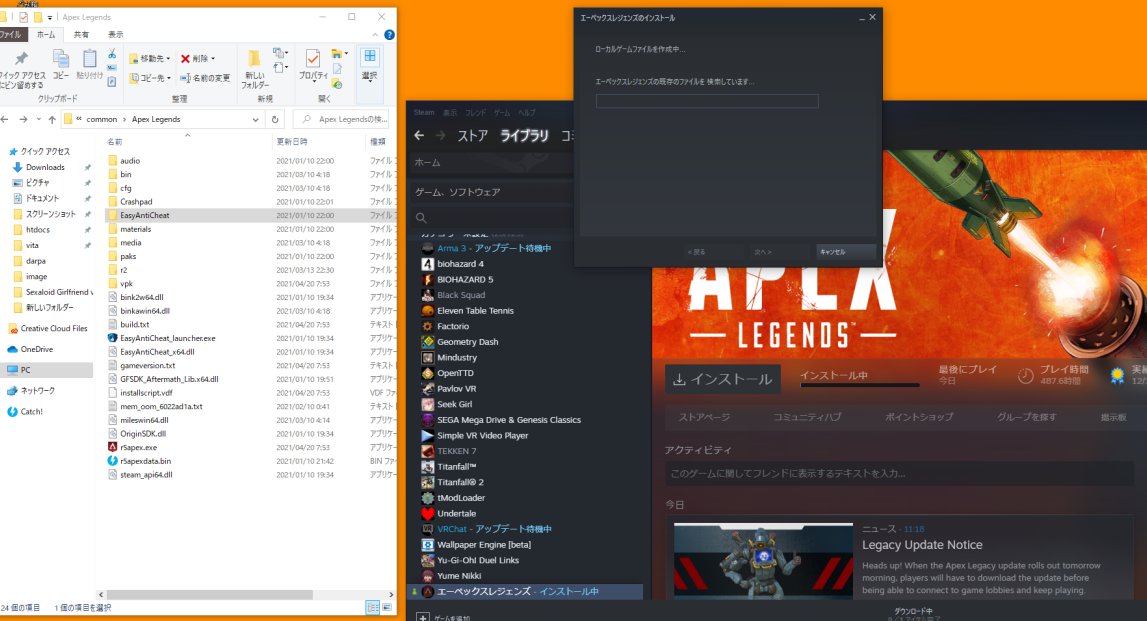Click the Home (ホーム) label in Steam library
Viewport: 1147px width, 621px height.
click(x=427, y=162)
